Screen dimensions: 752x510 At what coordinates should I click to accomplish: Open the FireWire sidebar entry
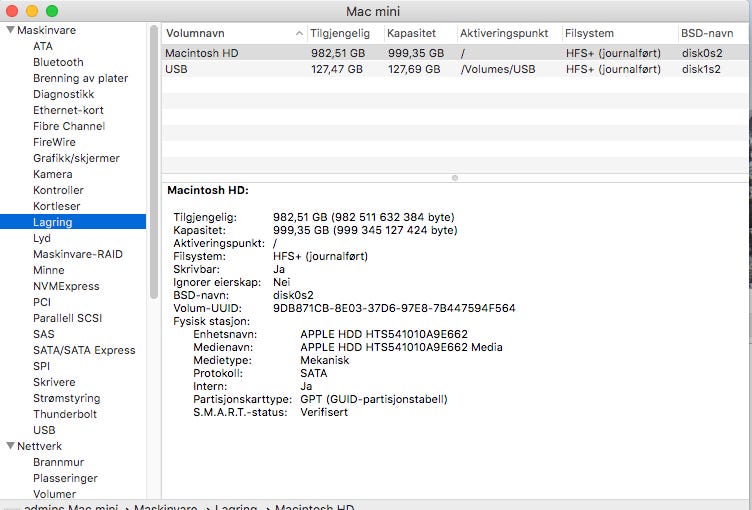click(x=54, y=142)
